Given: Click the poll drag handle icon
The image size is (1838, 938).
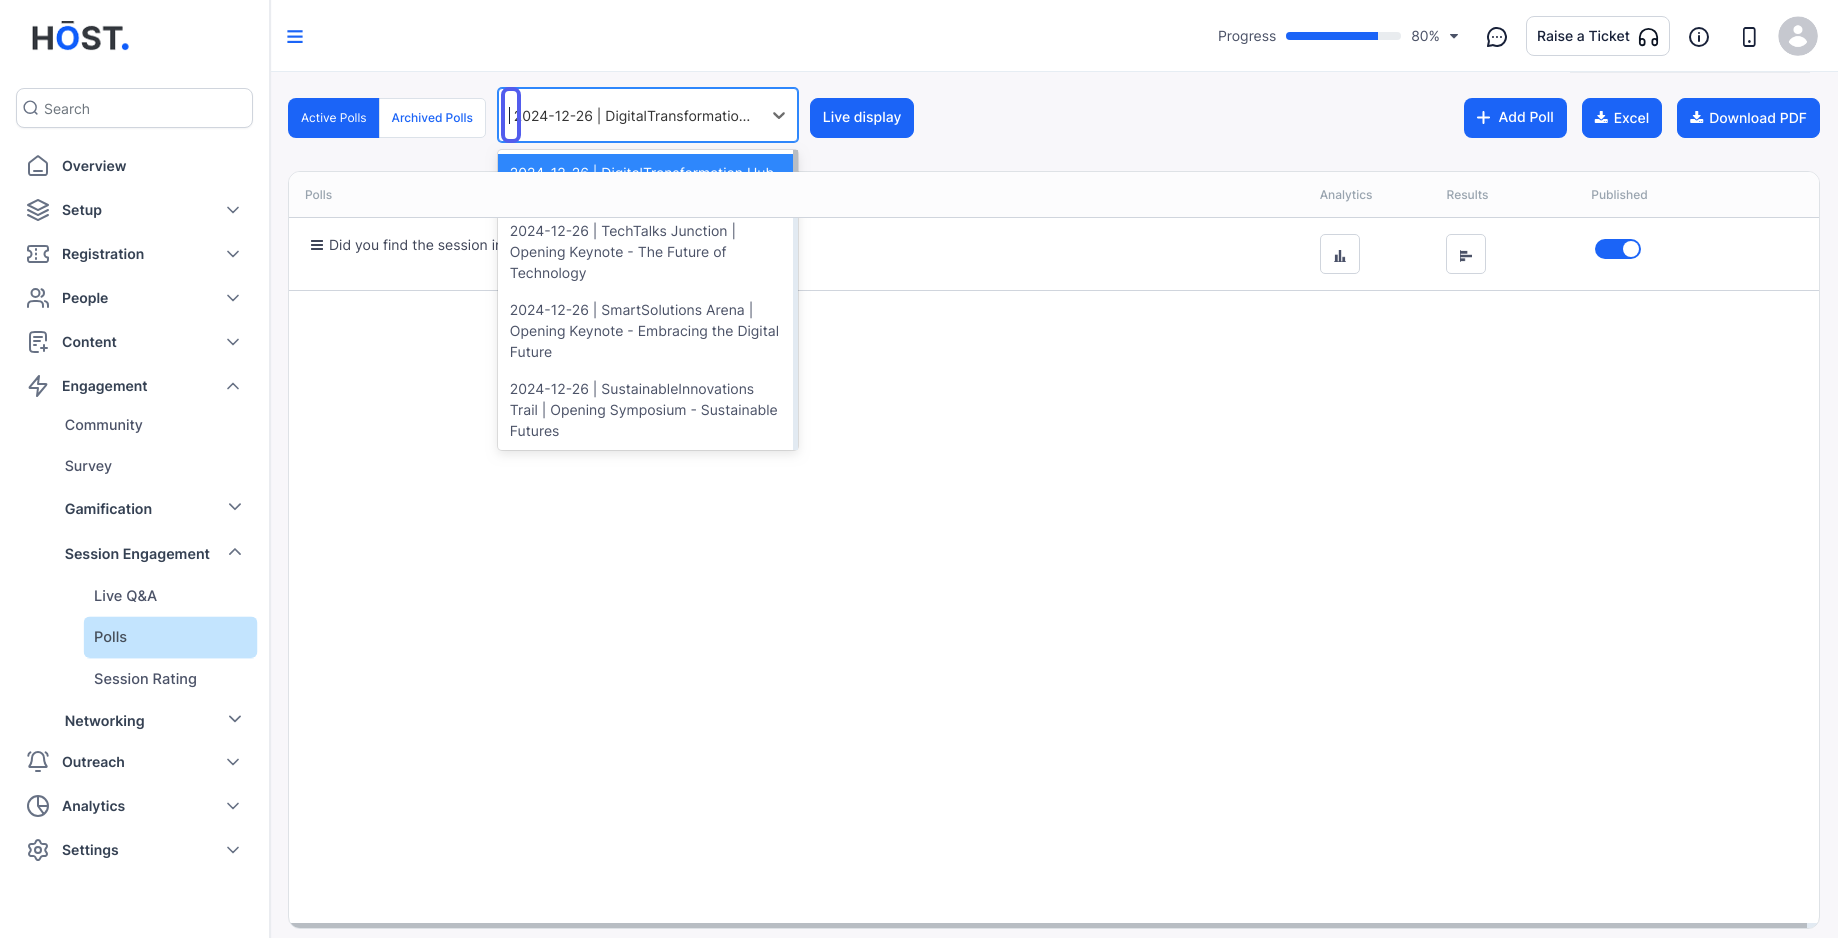Looking at the screenshot, I should (x=316, y=245).
